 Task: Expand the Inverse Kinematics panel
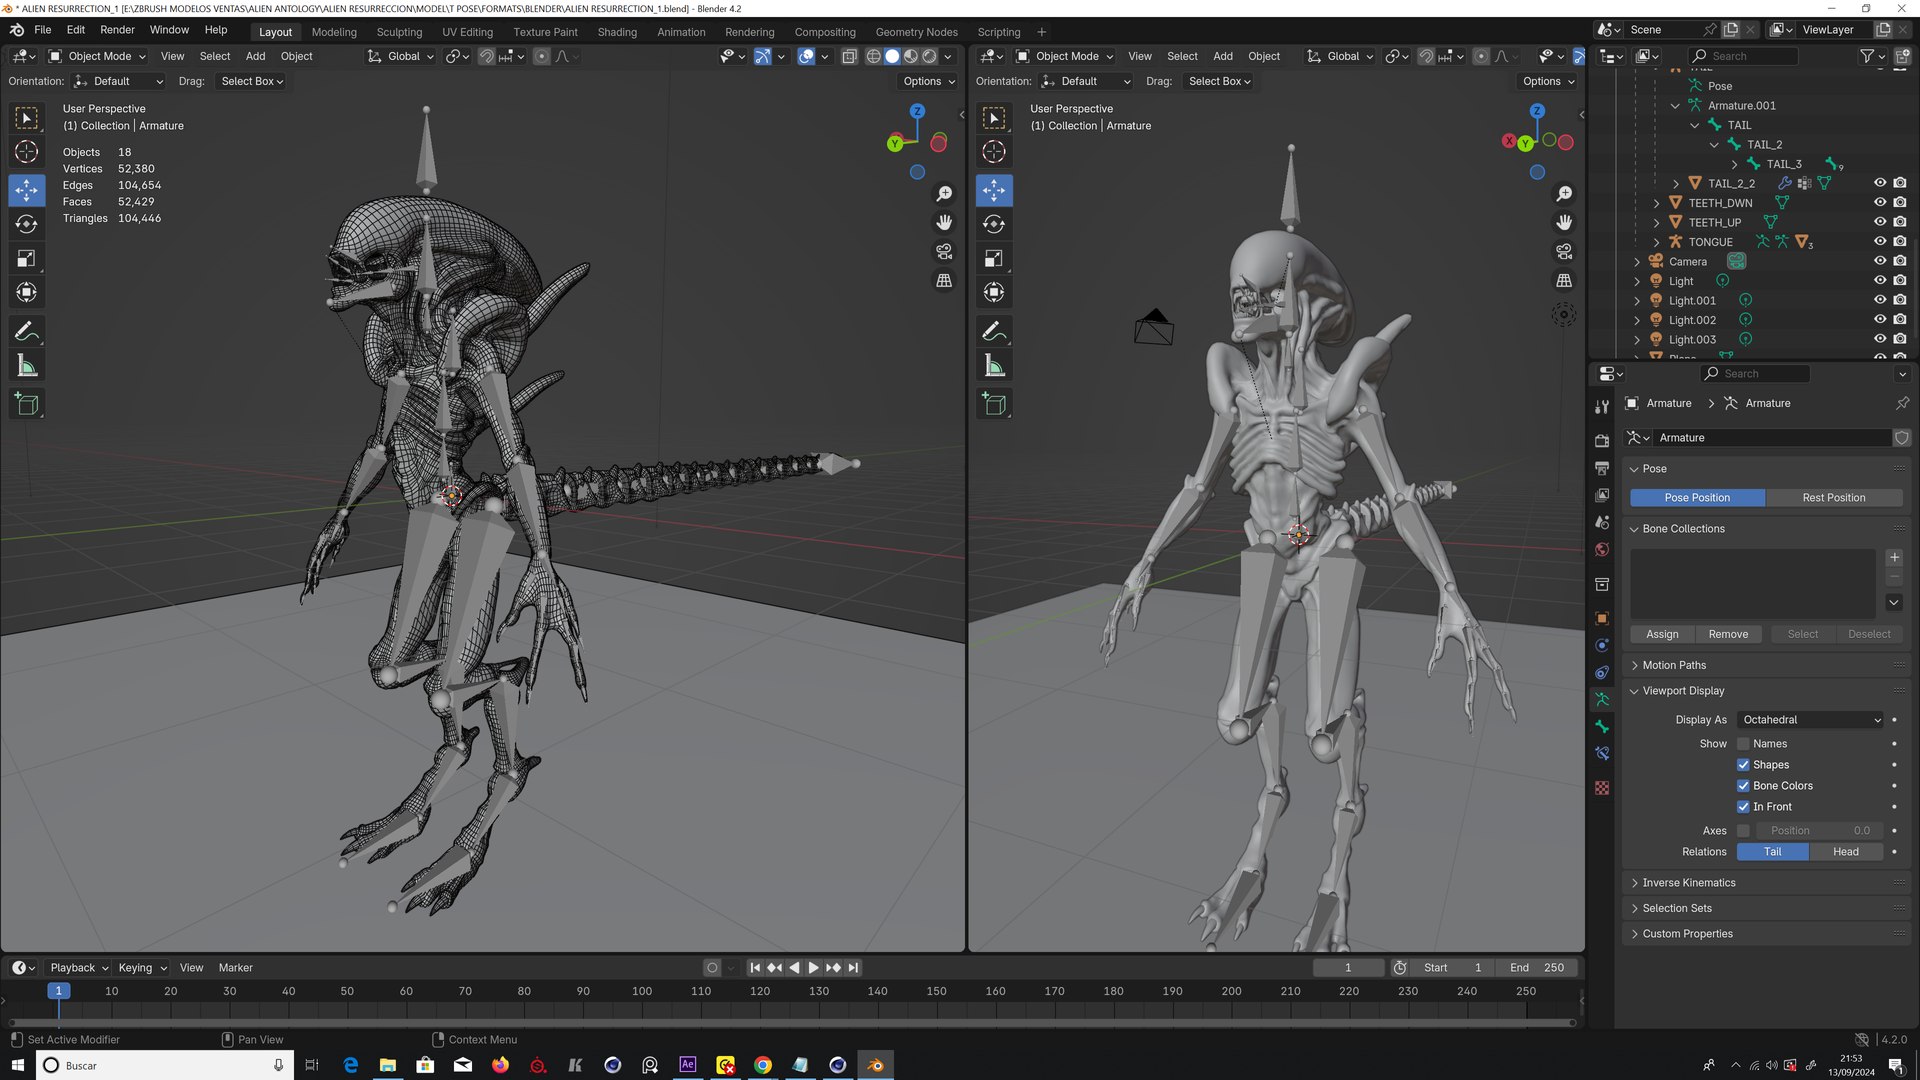coord(1635,883)
